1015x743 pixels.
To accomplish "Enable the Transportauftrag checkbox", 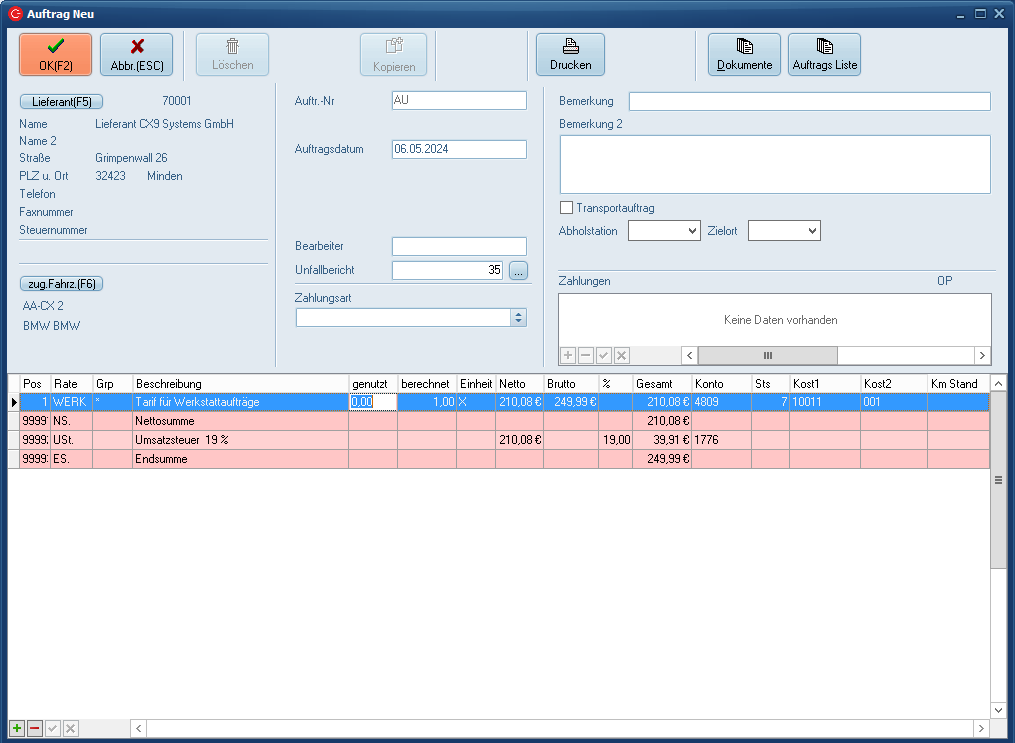I will tap(567, 208).
